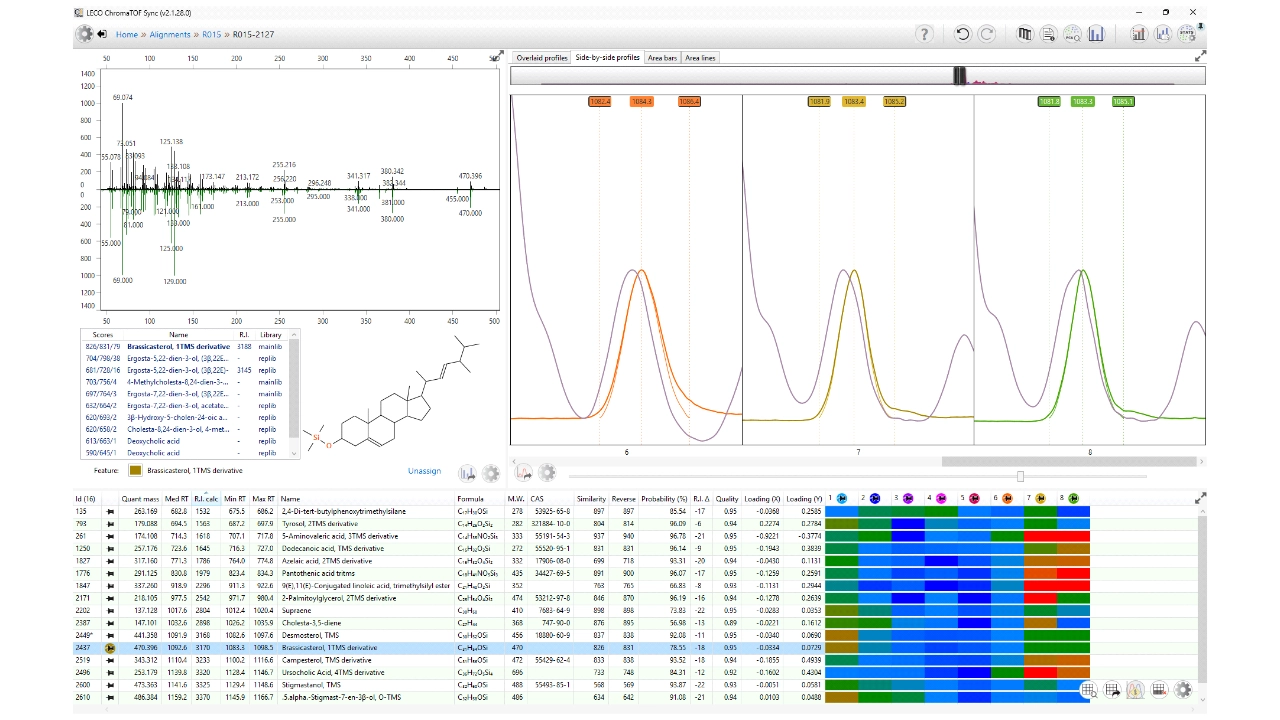1280x720 pixels.
Task: Go to Alignments in the breadcrumb
Action: (170, 34)
